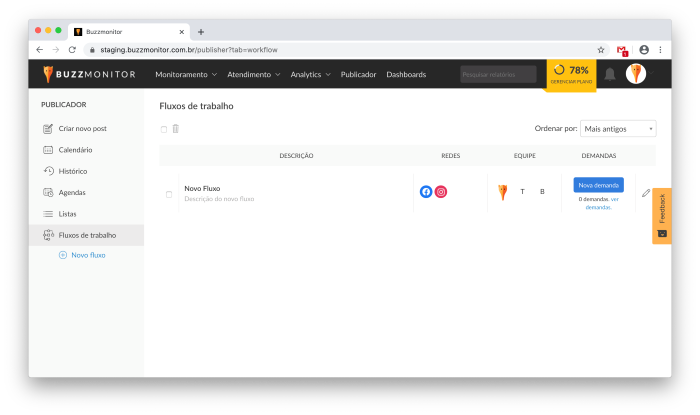This screenshot has height=415, width=700.
Task: Click the Facebook network icon
Action: tap(426, 192)
